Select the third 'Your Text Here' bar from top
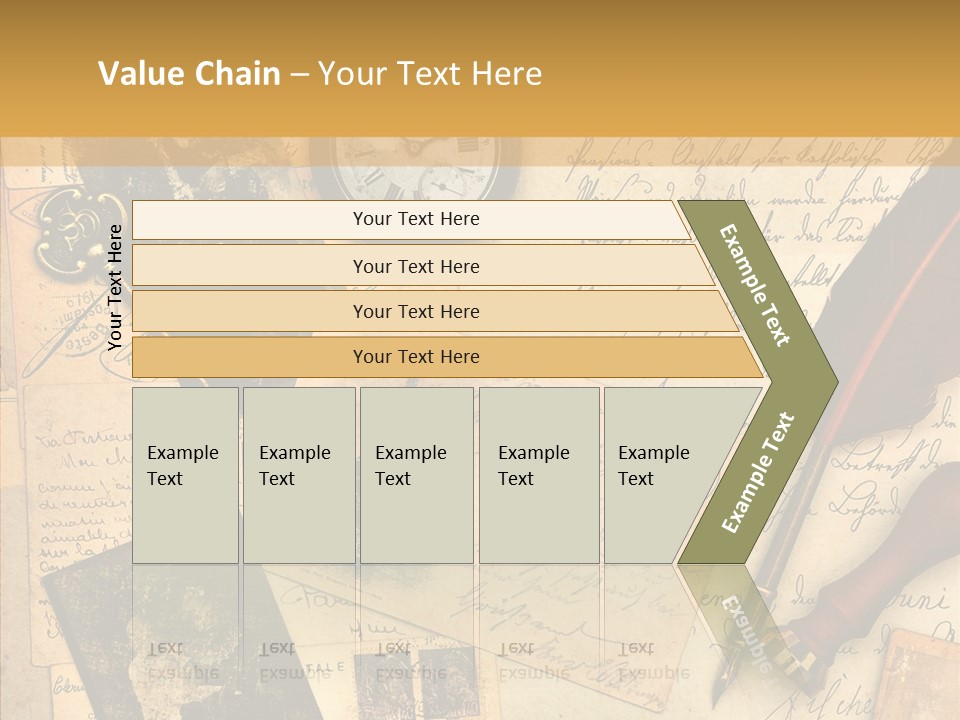 415,311
